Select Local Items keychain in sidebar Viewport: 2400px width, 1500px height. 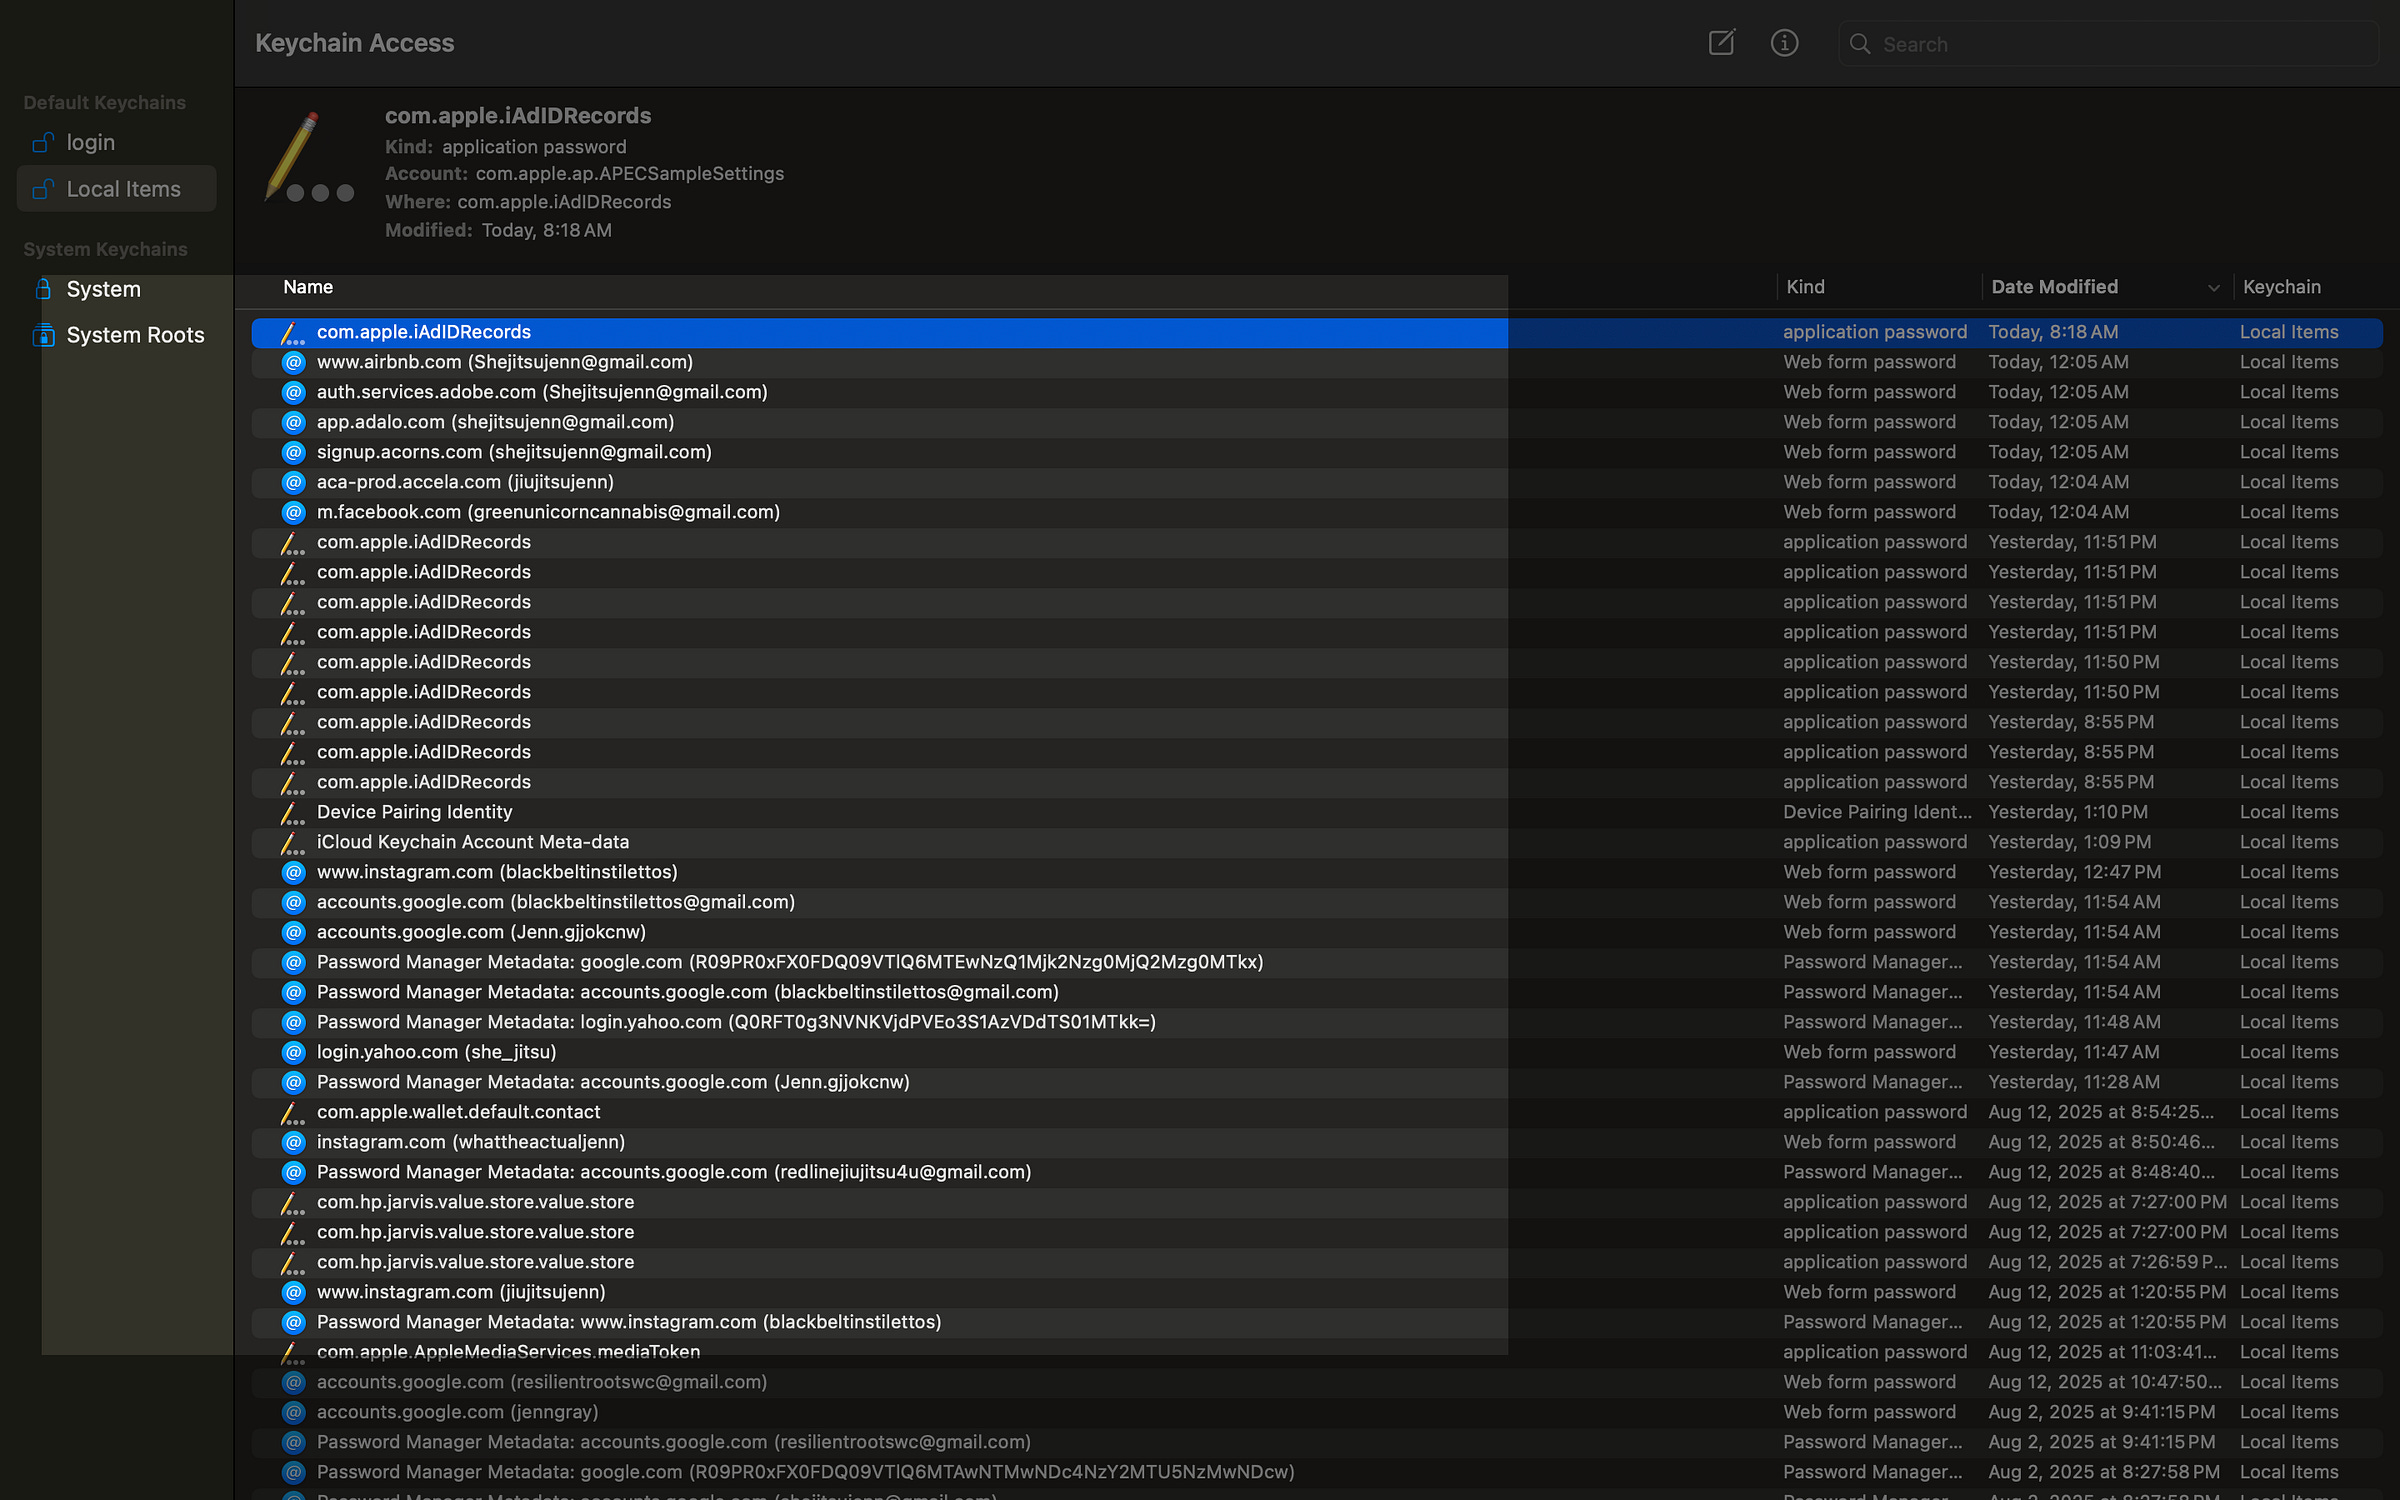click(123, 189)
